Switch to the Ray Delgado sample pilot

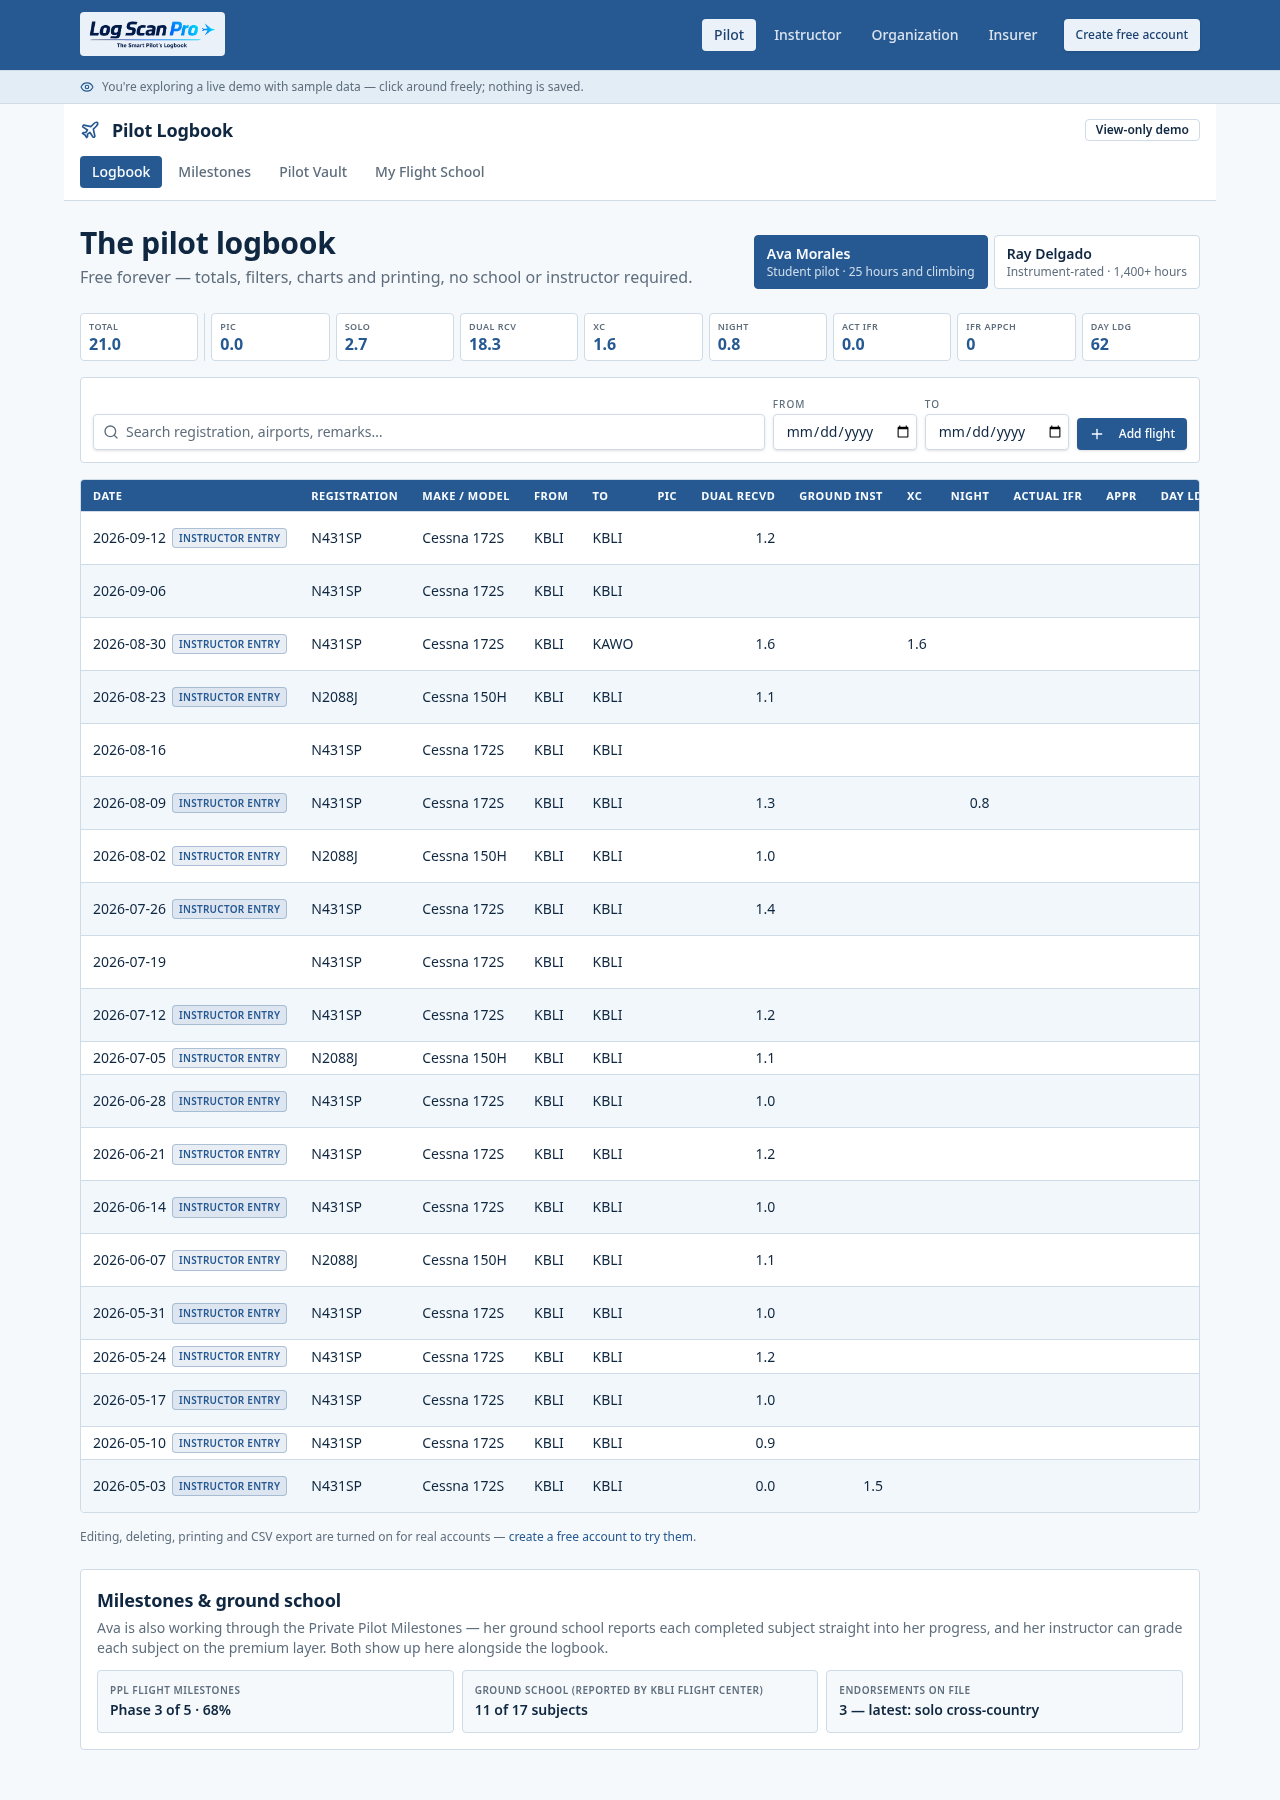click(1097, 262)
